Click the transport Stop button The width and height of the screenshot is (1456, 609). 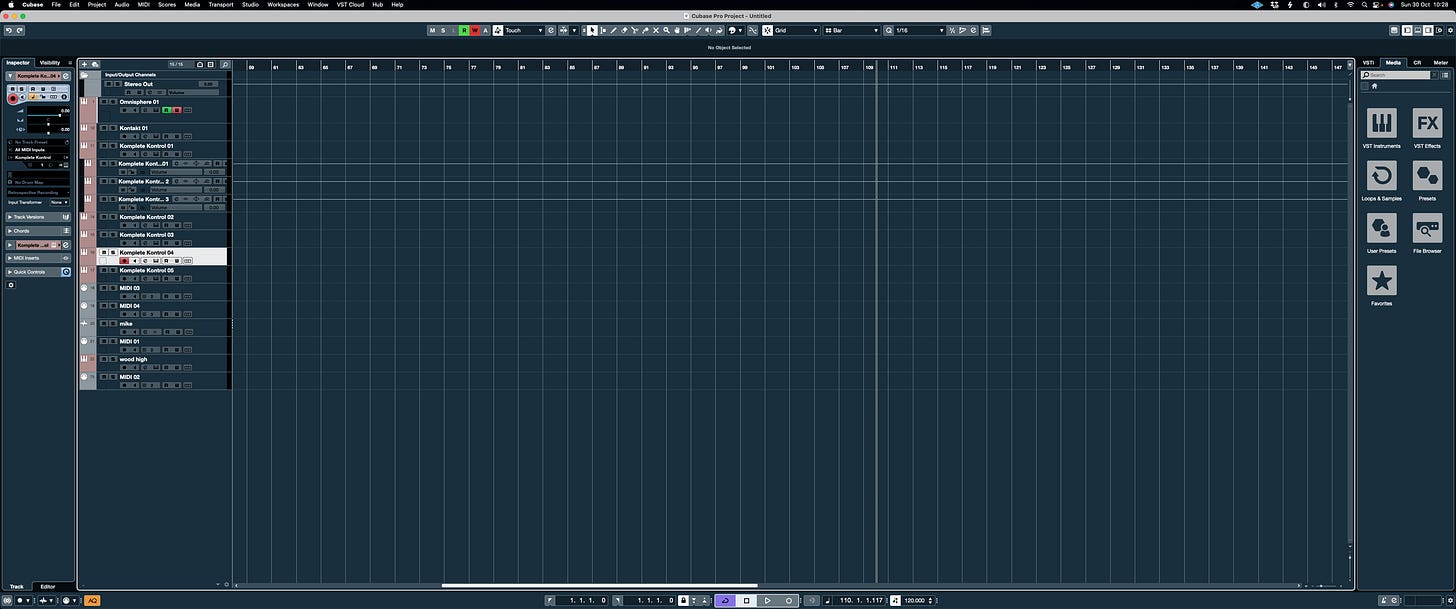(746, 600)
